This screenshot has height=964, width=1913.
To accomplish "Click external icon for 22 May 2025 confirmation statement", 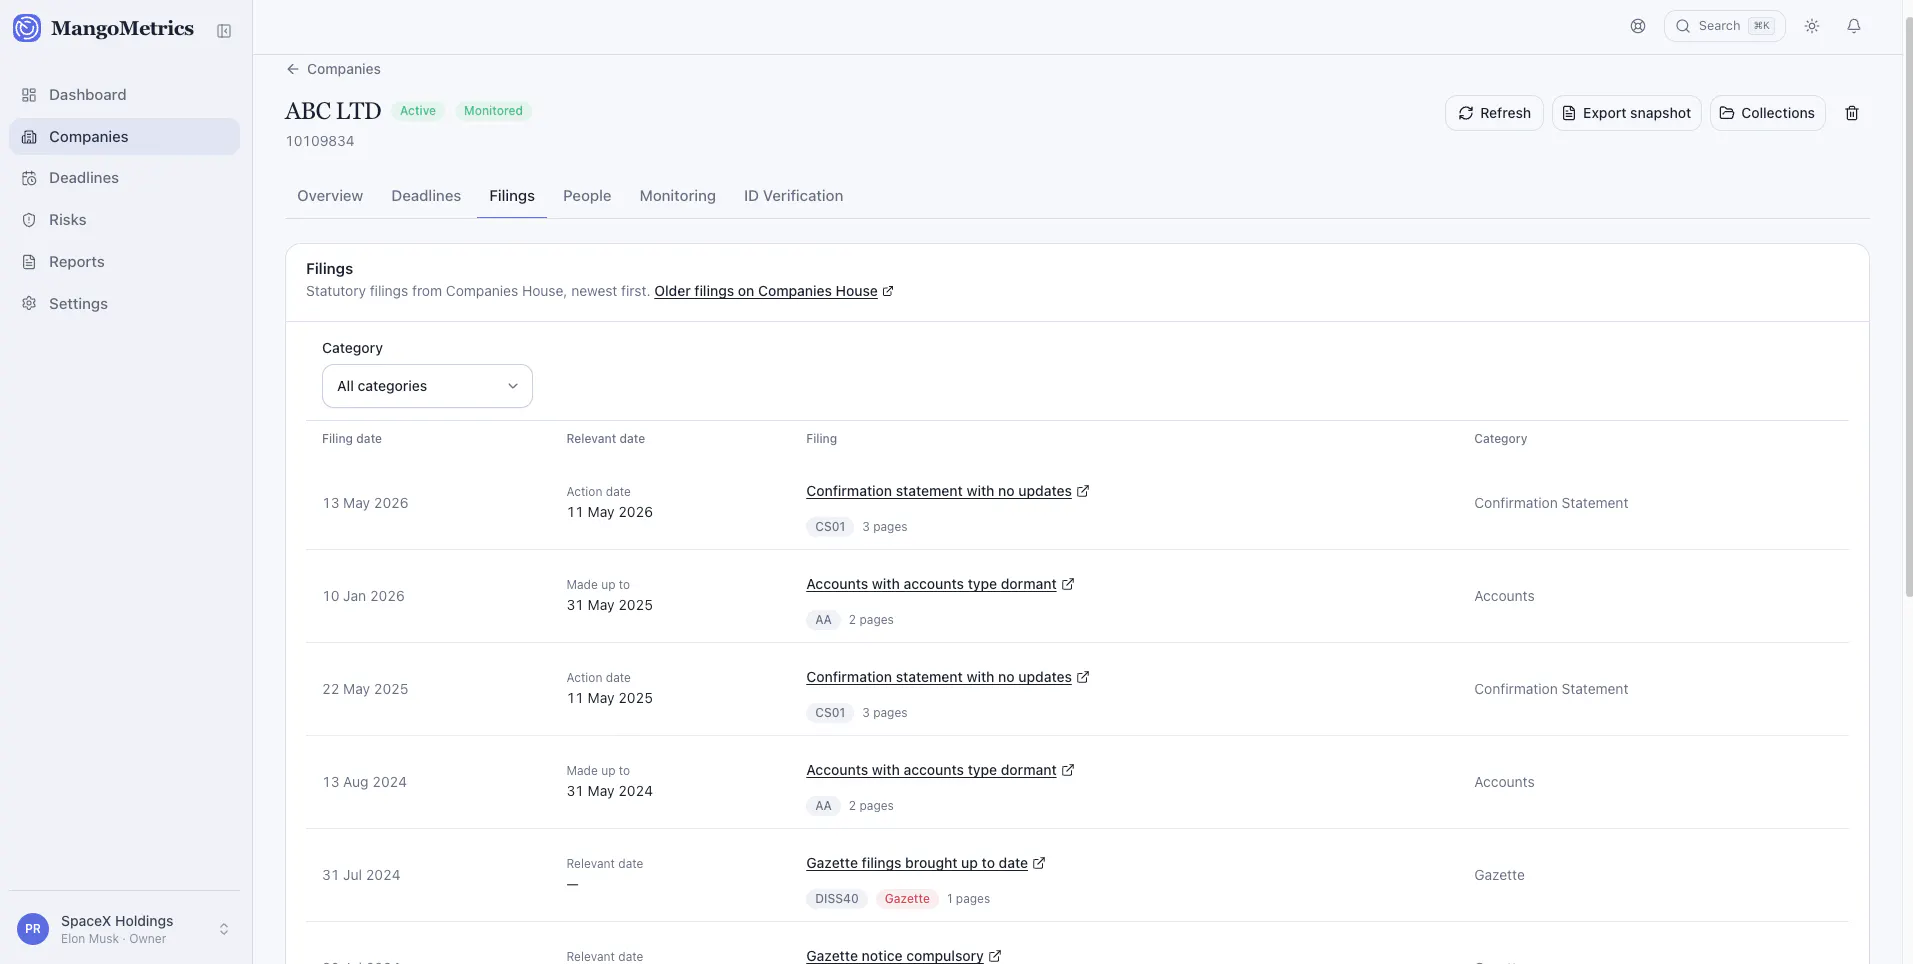I will (1083, 677).
